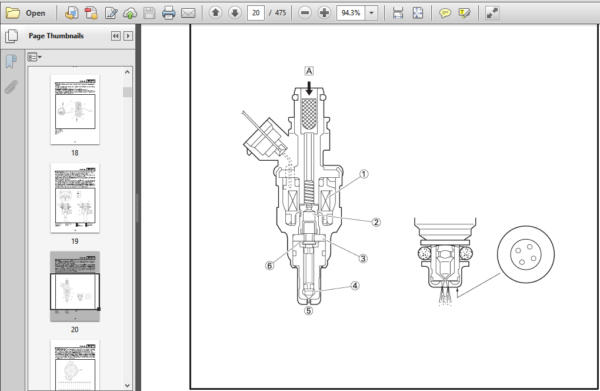Select the highlight text tool
Image resolution: width=600 pixels, height=391 pixels.
pyautogui.click(x=464, y=13)
